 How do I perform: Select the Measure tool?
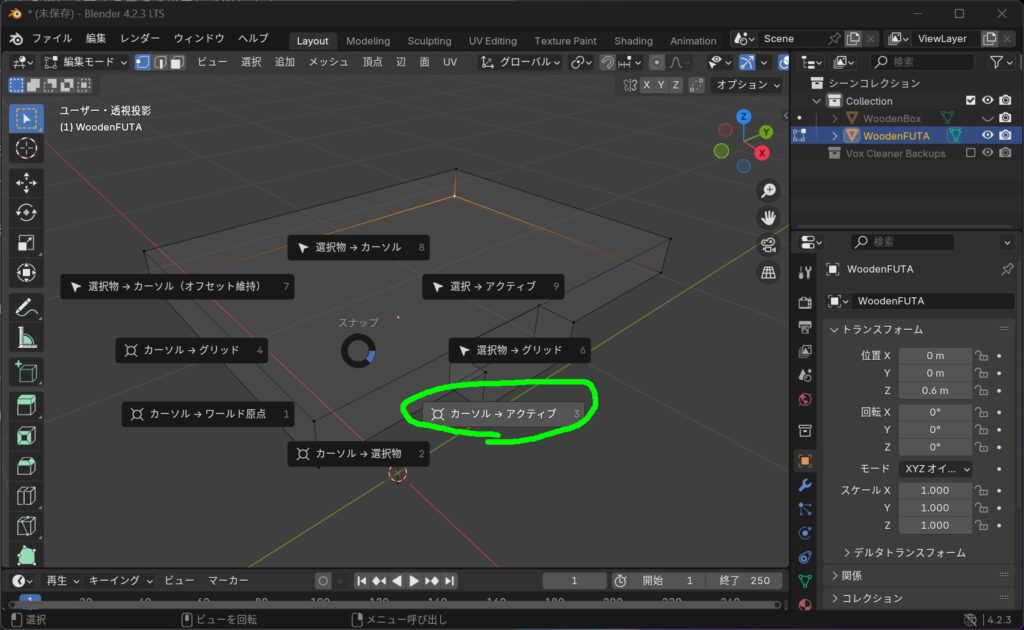[x=26, y=338]
